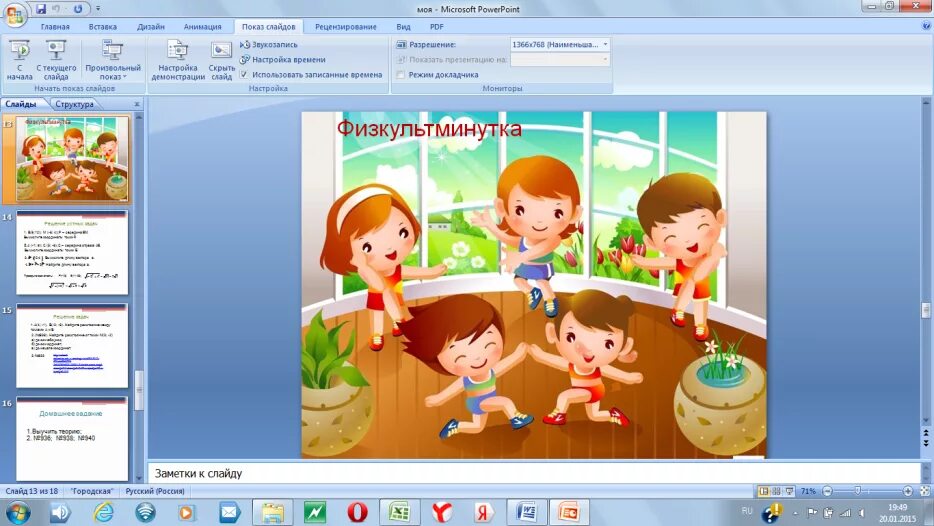
Task: Start Slide Show view status icon
Action: pos(789,491)
